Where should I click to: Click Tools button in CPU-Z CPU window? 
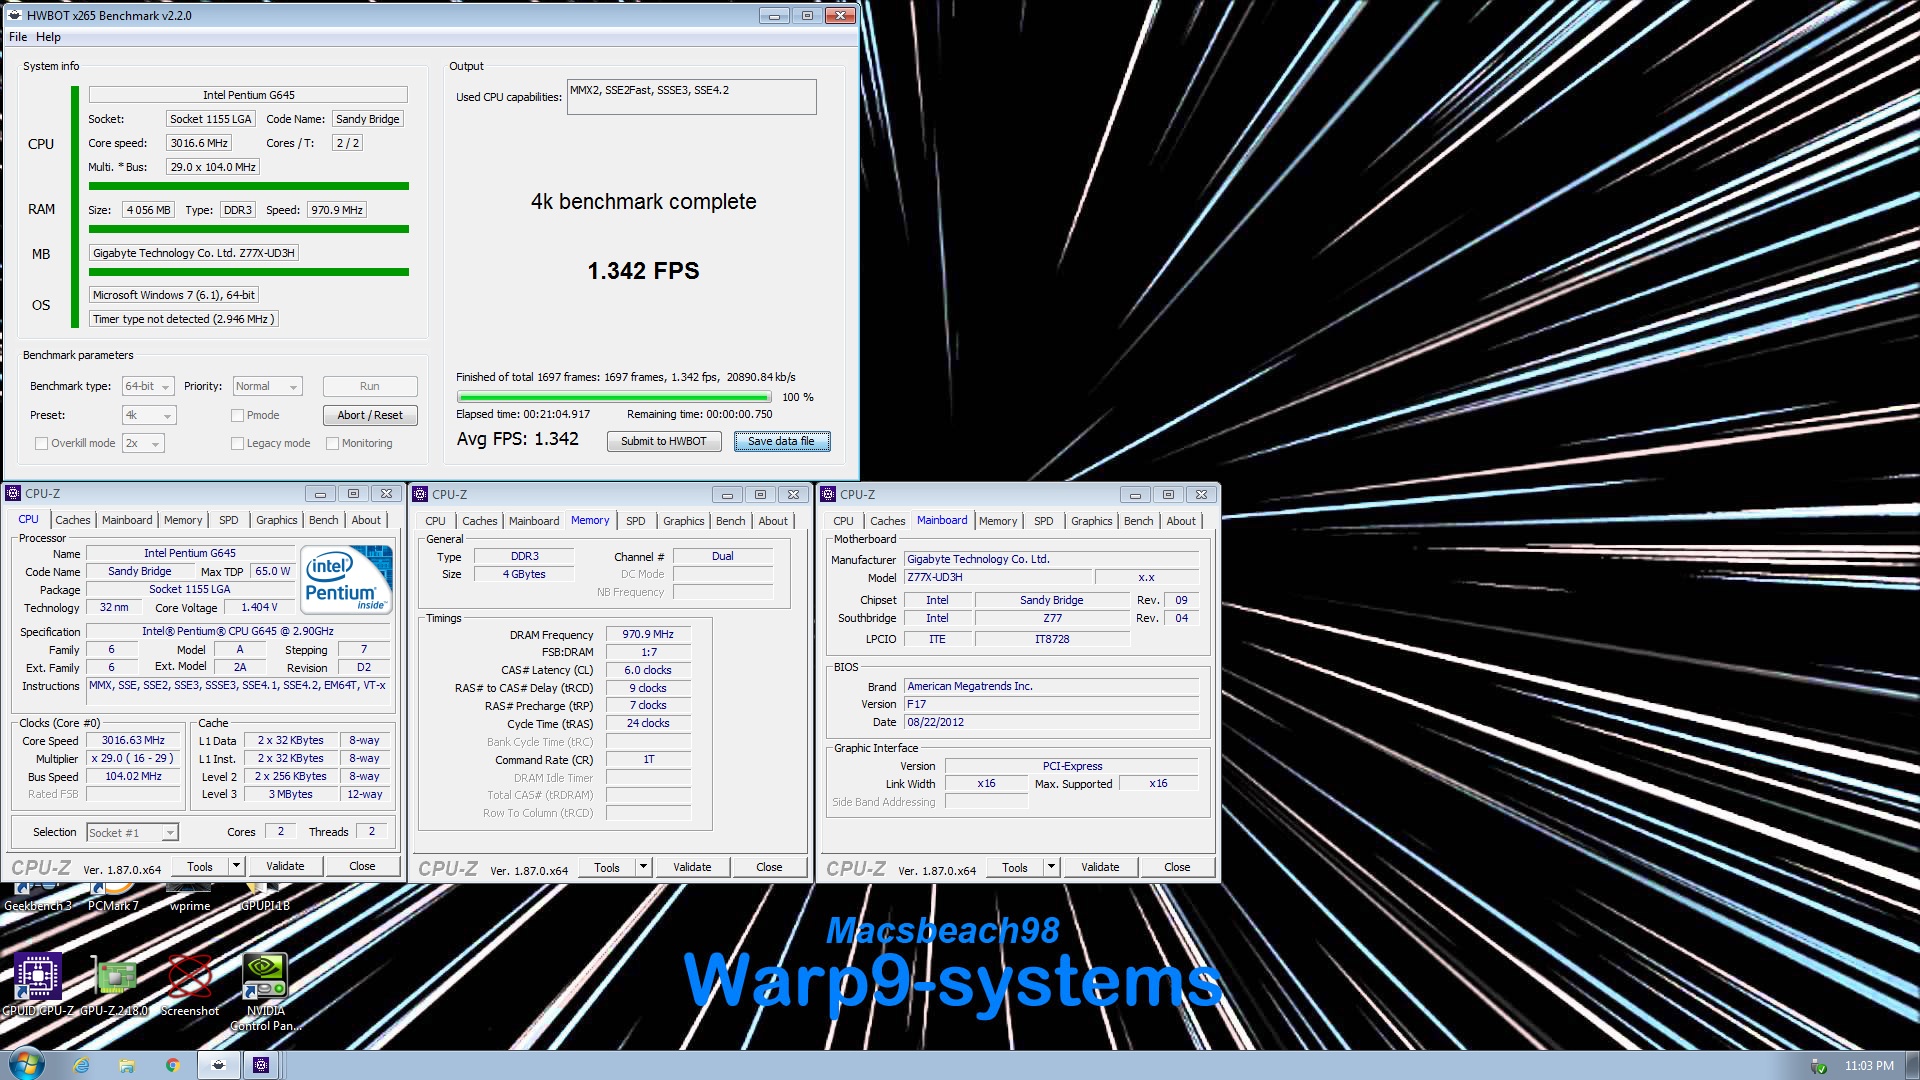tap(200, 866)
